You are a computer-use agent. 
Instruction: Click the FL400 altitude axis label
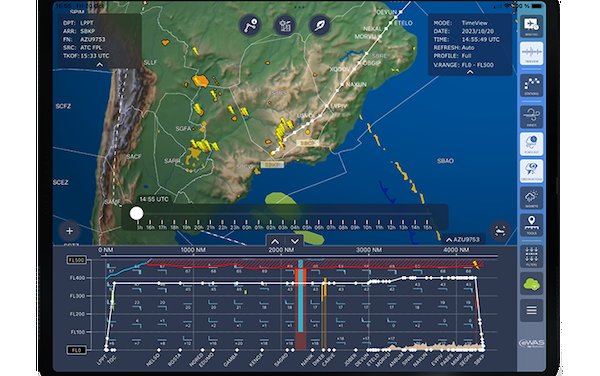point(77,278)
